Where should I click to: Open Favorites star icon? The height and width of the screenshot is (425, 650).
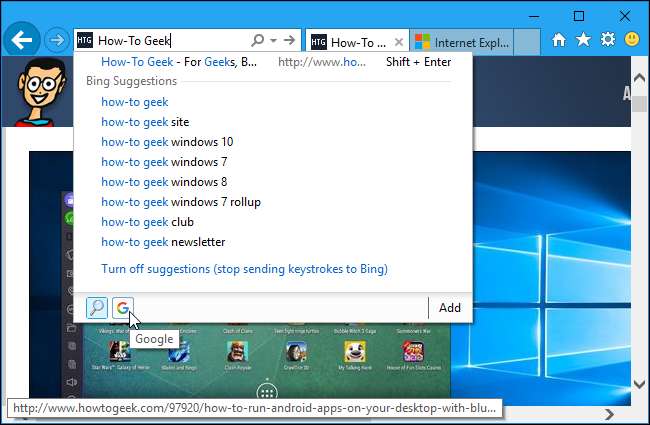[x=583, y=40]
